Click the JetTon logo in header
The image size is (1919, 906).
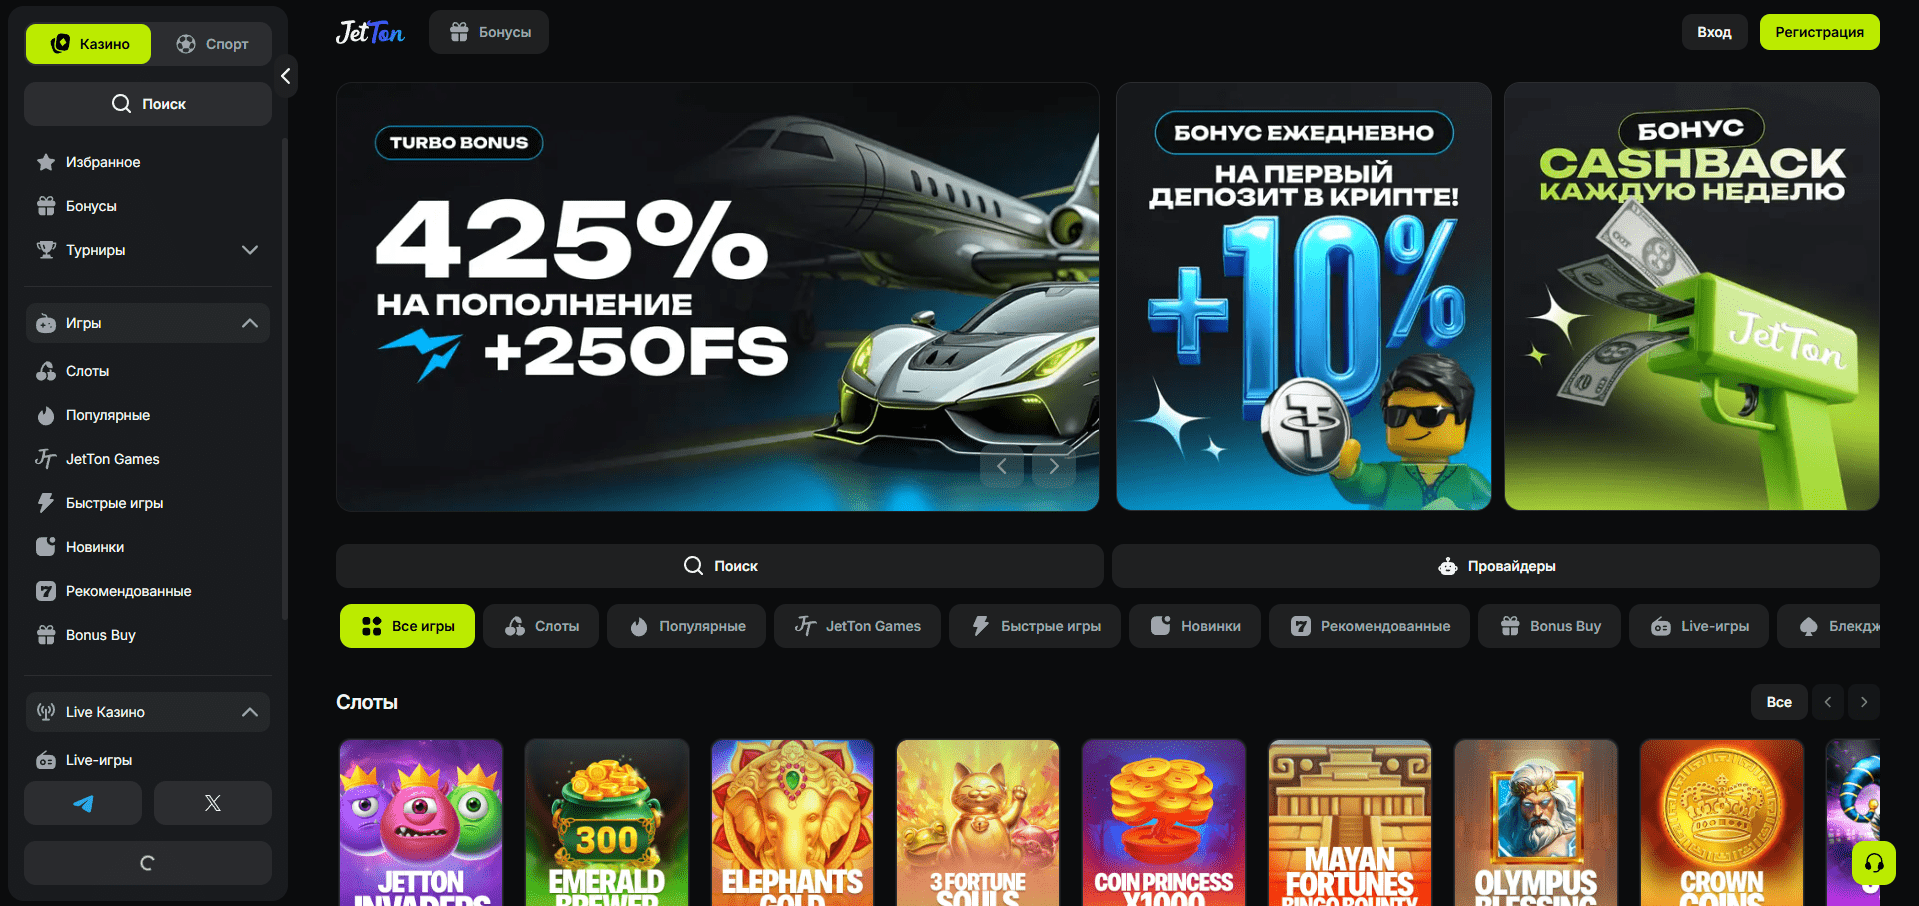coord(370,32)
